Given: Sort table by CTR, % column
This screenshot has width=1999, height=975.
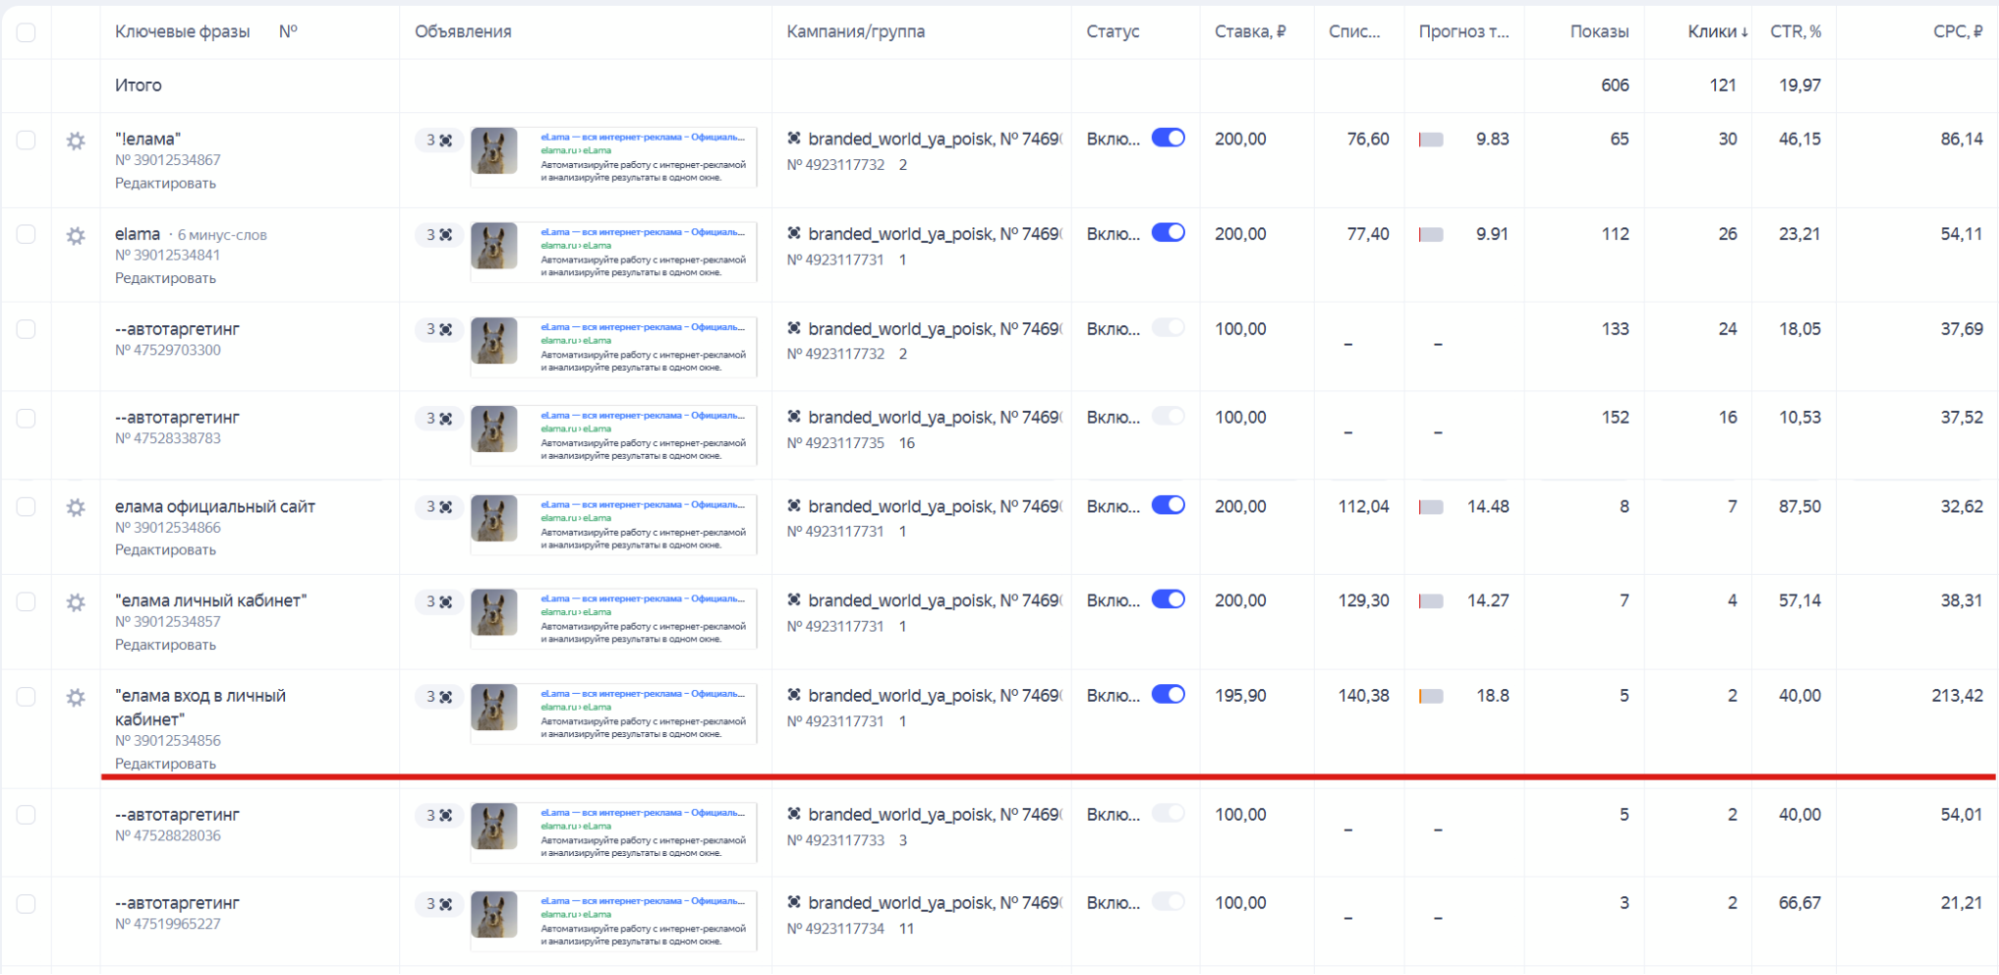Looking at the screenshot, I should coord(1795,32).
